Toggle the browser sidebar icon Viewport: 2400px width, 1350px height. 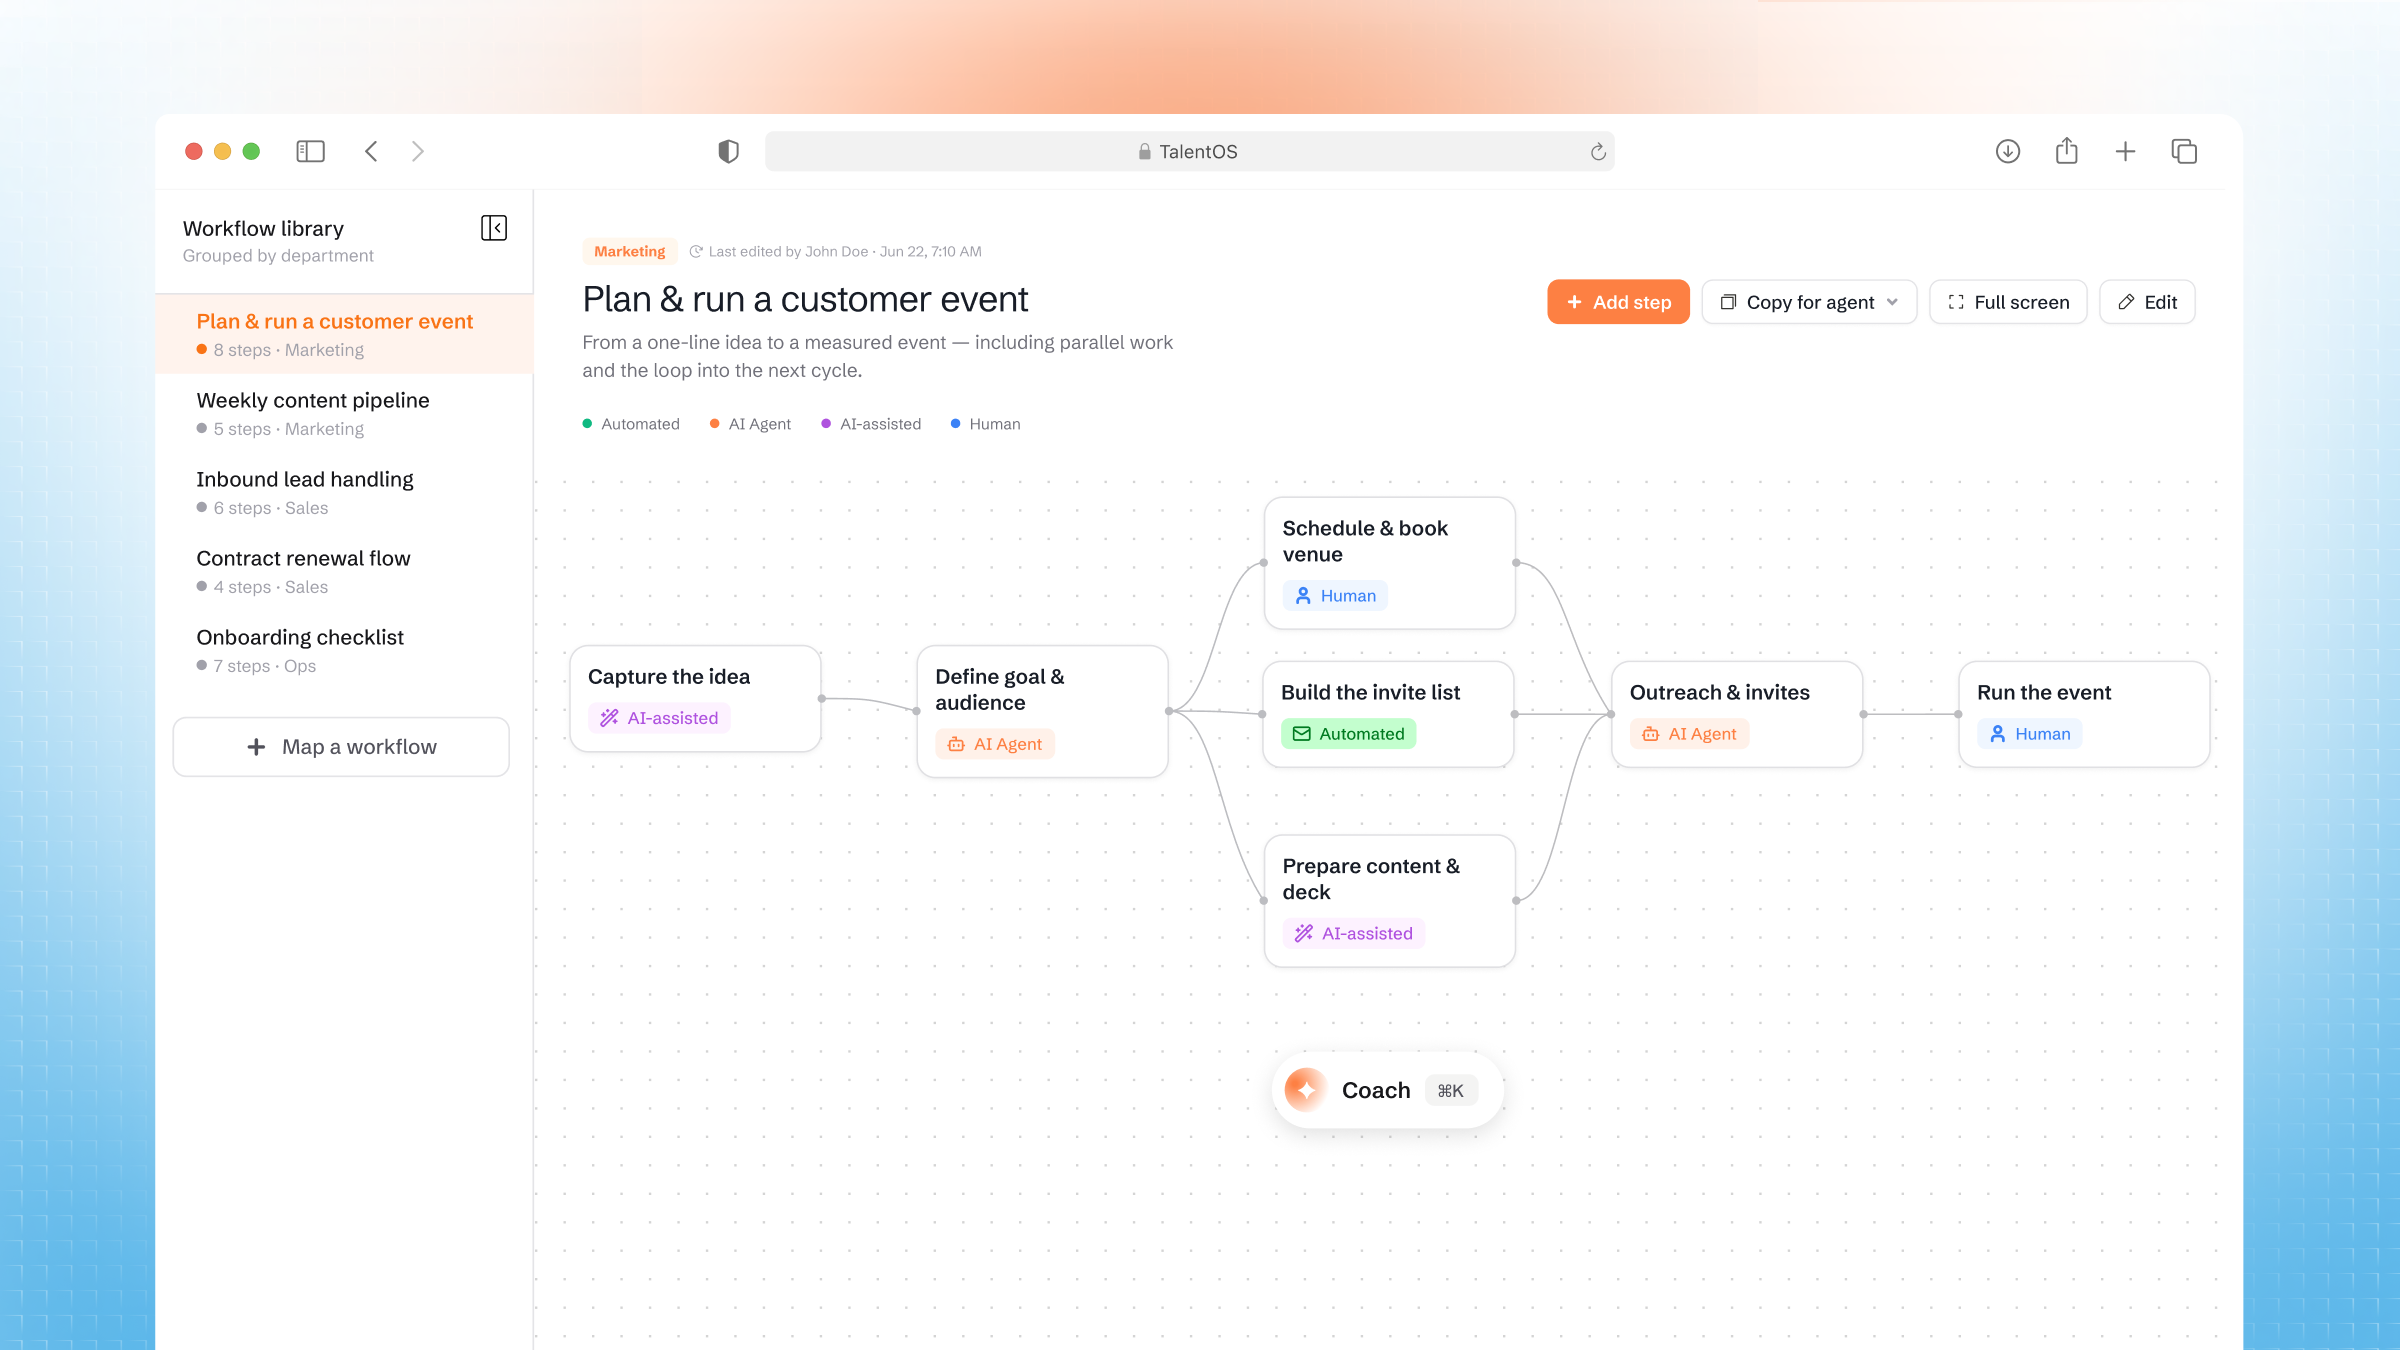pyautogui.click(x=310, y=151)
